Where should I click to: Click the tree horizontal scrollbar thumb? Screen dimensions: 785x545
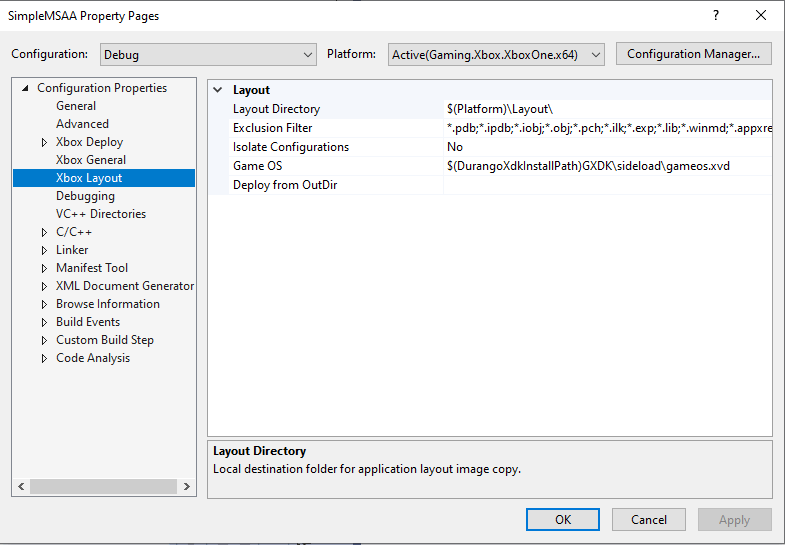point(103,486)
